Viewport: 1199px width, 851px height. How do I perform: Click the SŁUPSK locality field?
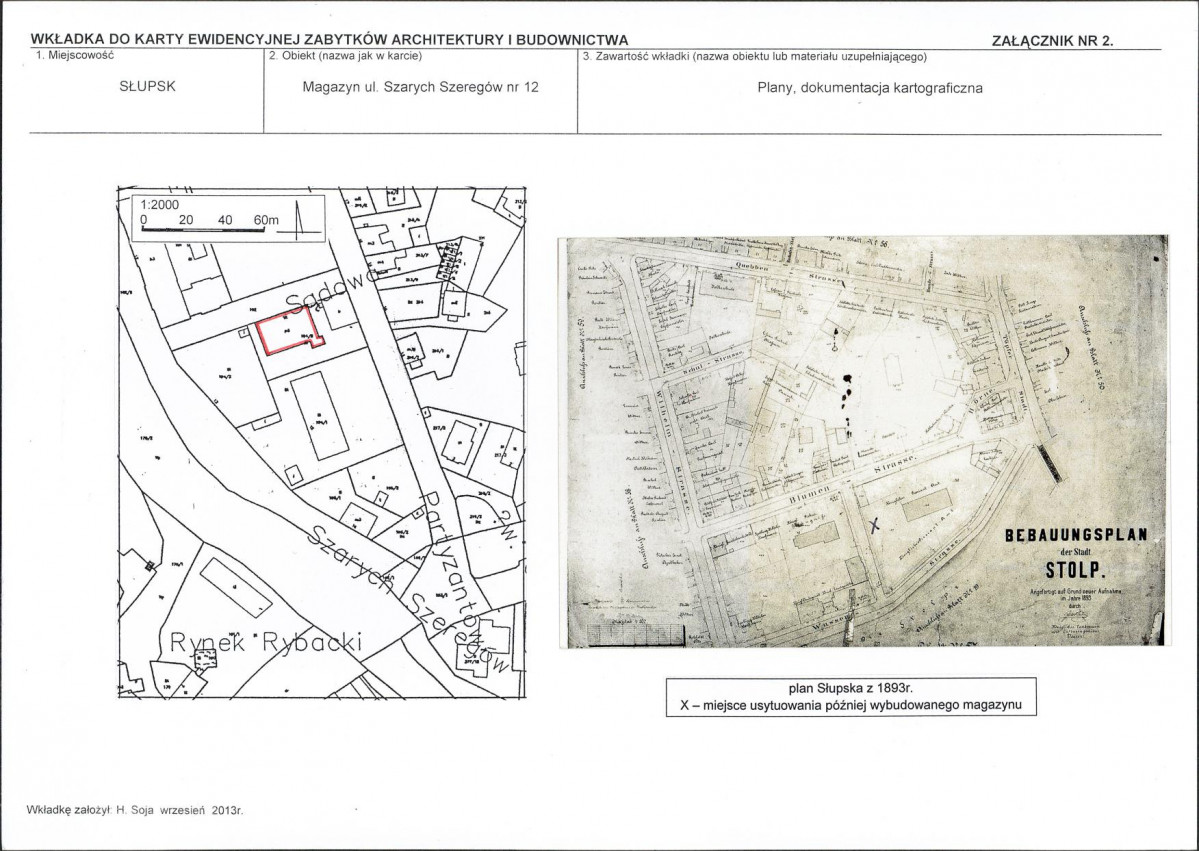point(148,86)
